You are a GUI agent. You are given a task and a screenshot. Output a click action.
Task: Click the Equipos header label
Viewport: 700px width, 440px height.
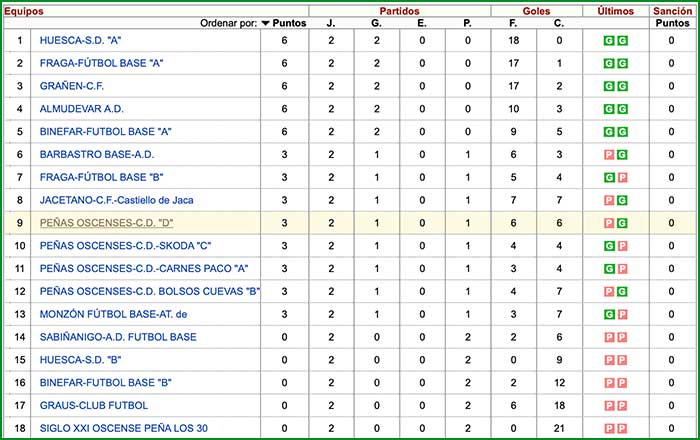(x=23, y=10)
